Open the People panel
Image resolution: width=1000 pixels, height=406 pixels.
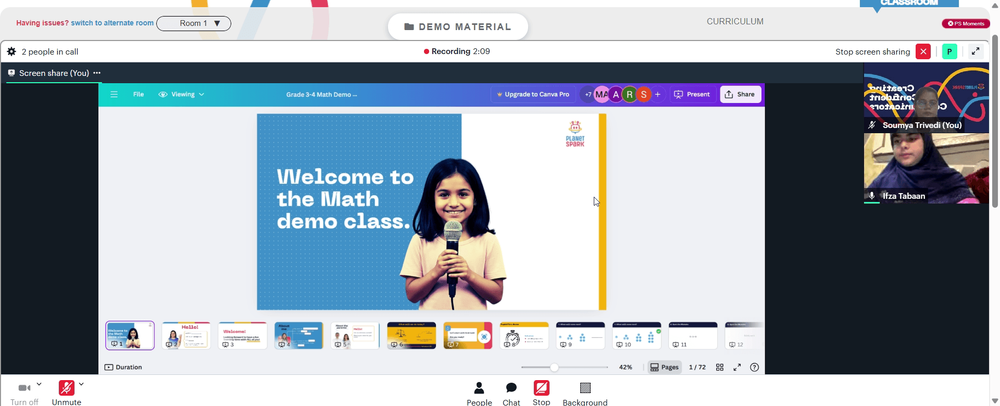[x=479, y=393]
